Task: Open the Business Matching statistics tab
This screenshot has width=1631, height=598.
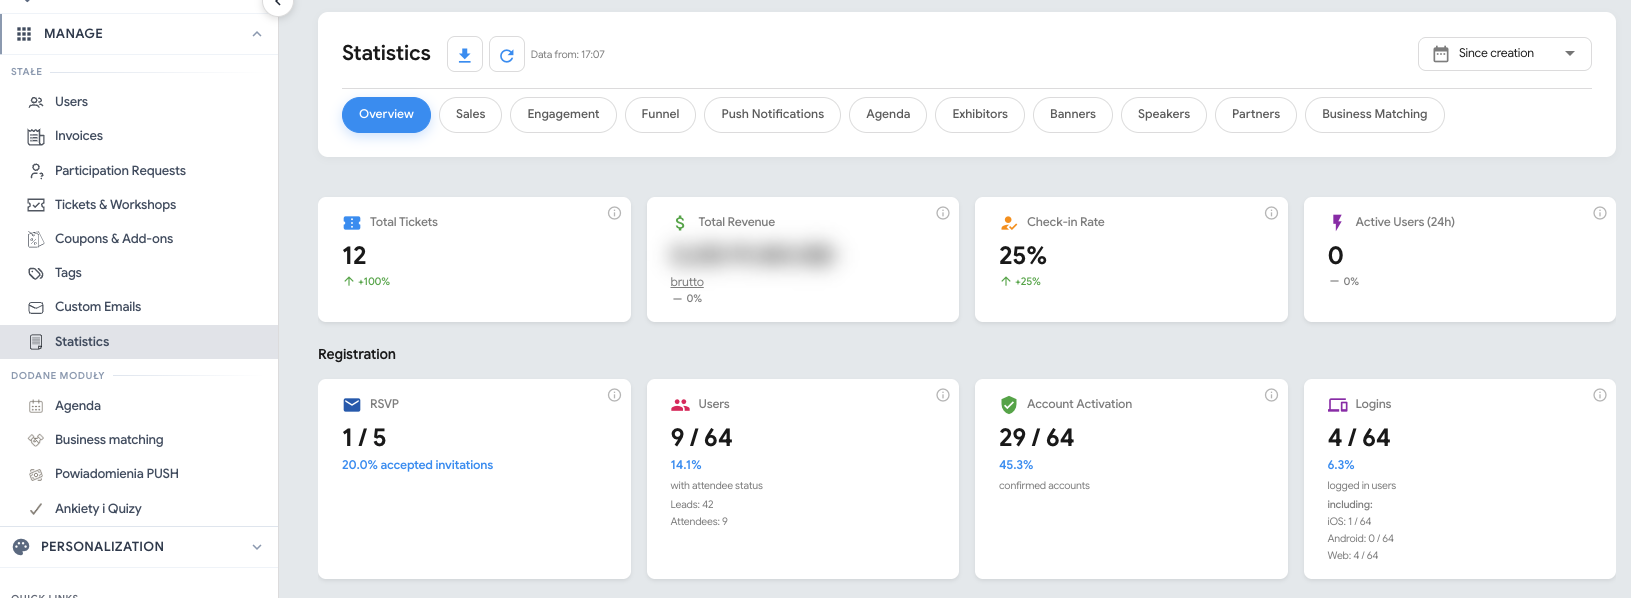Action: (x=1374, y=114)
